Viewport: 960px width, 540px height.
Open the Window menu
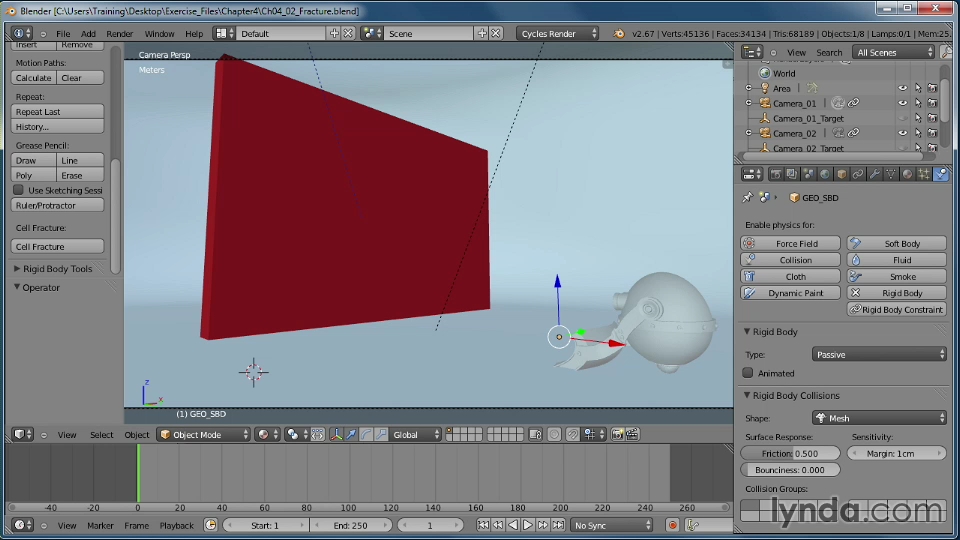[x=159, y=34]
